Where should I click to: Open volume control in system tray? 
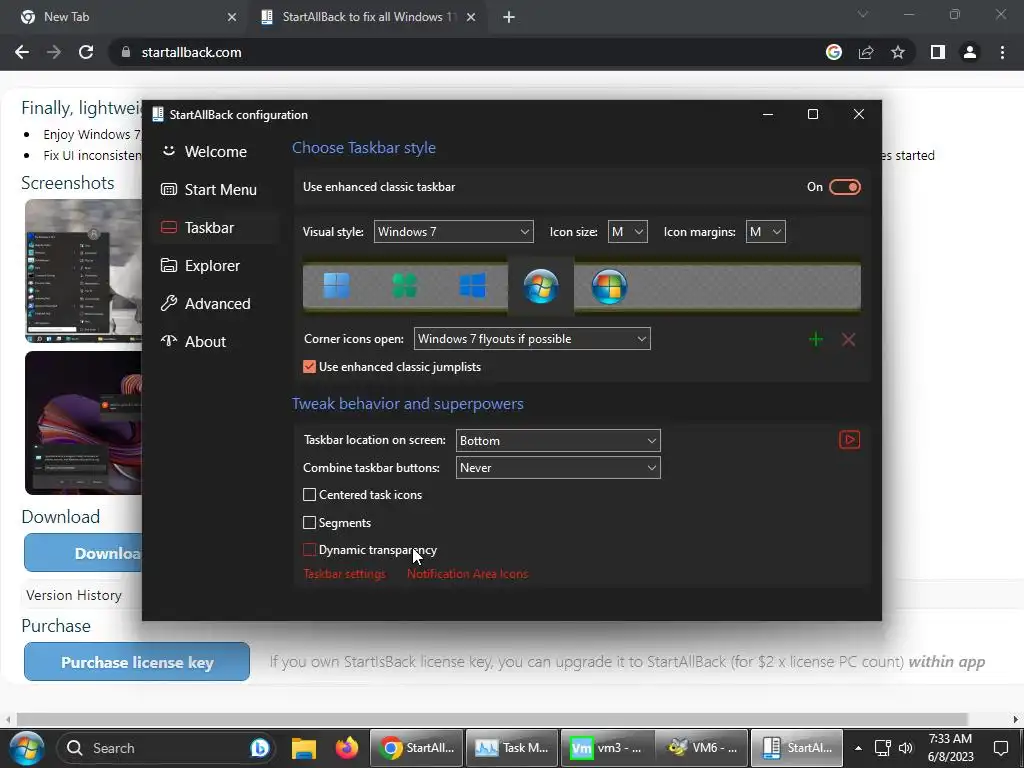[x=905, y=748]
